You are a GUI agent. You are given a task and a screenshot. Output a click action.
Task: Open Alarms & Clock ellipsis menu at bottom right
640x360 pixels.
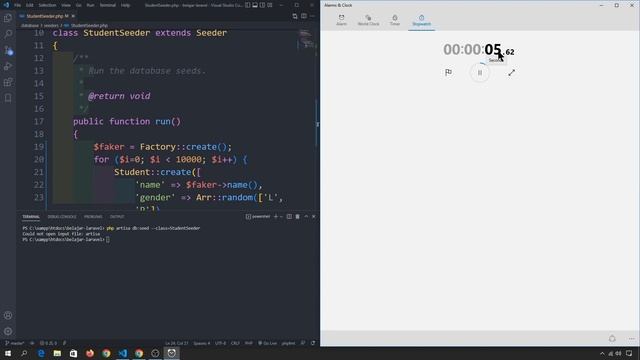631,339
